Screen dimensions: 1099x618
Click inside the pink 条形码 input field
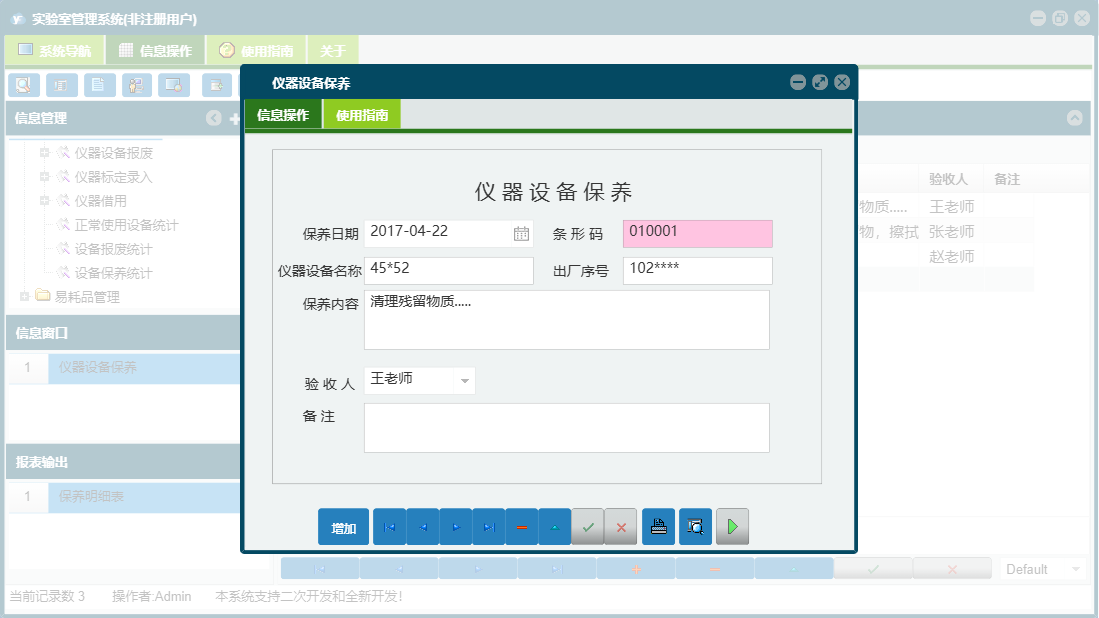pyautogui.click(x=697, y=232)
